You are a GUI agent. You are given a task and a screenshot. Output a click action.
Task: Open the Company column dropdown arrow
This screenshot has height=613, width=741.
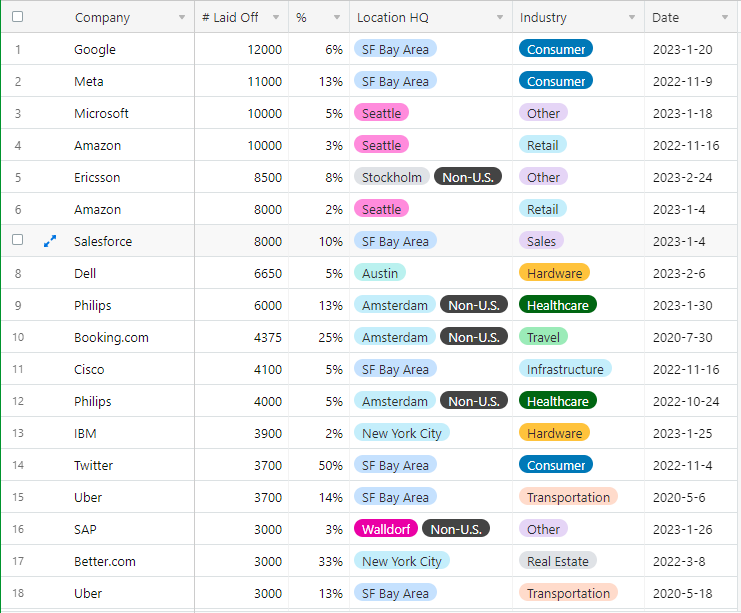(x=181, y=17)
